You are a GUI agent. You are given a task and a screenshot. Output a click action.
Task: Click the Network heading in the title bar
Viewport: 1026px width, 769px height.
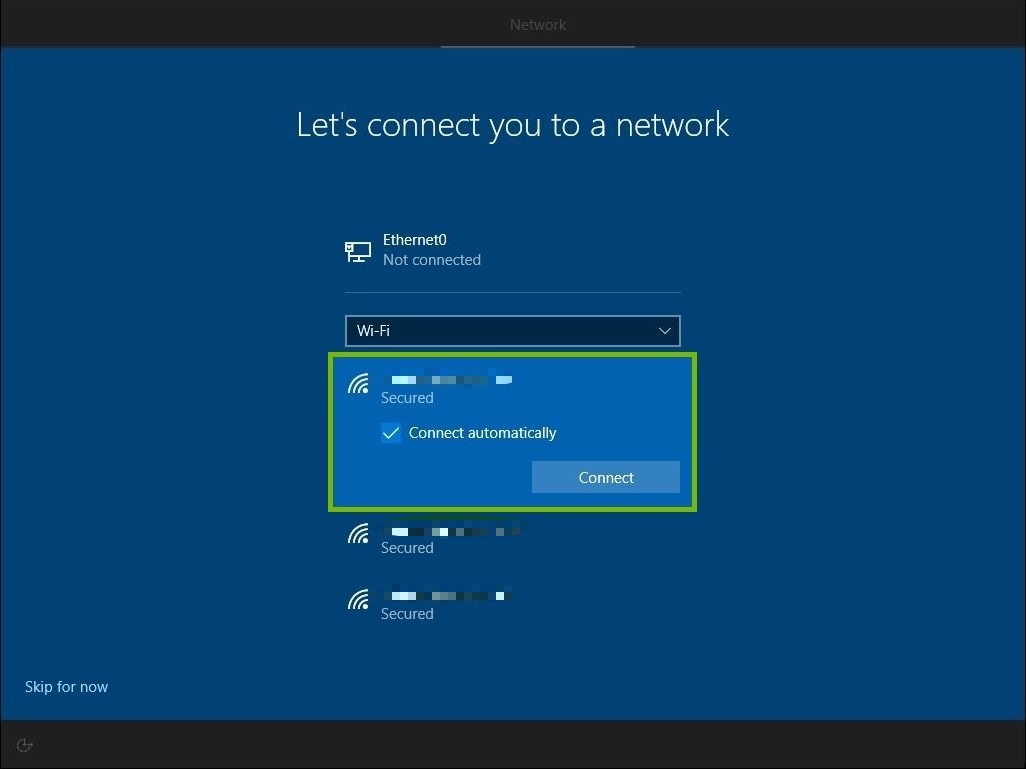click(538, 24)
